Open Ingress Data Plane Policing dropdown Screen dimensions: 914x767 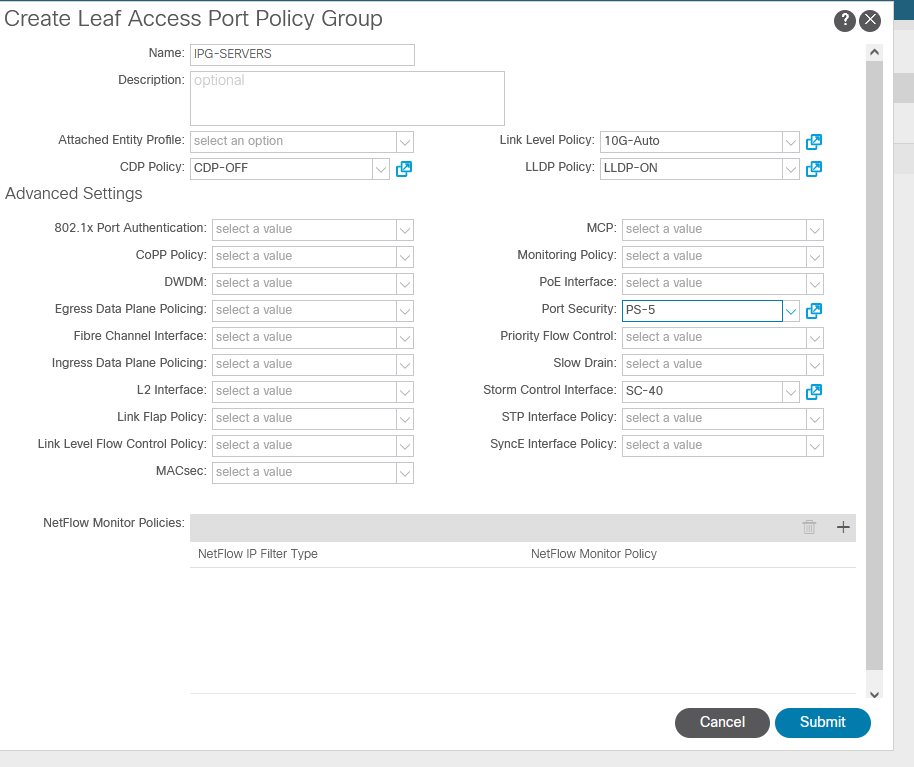coord(405,365)
